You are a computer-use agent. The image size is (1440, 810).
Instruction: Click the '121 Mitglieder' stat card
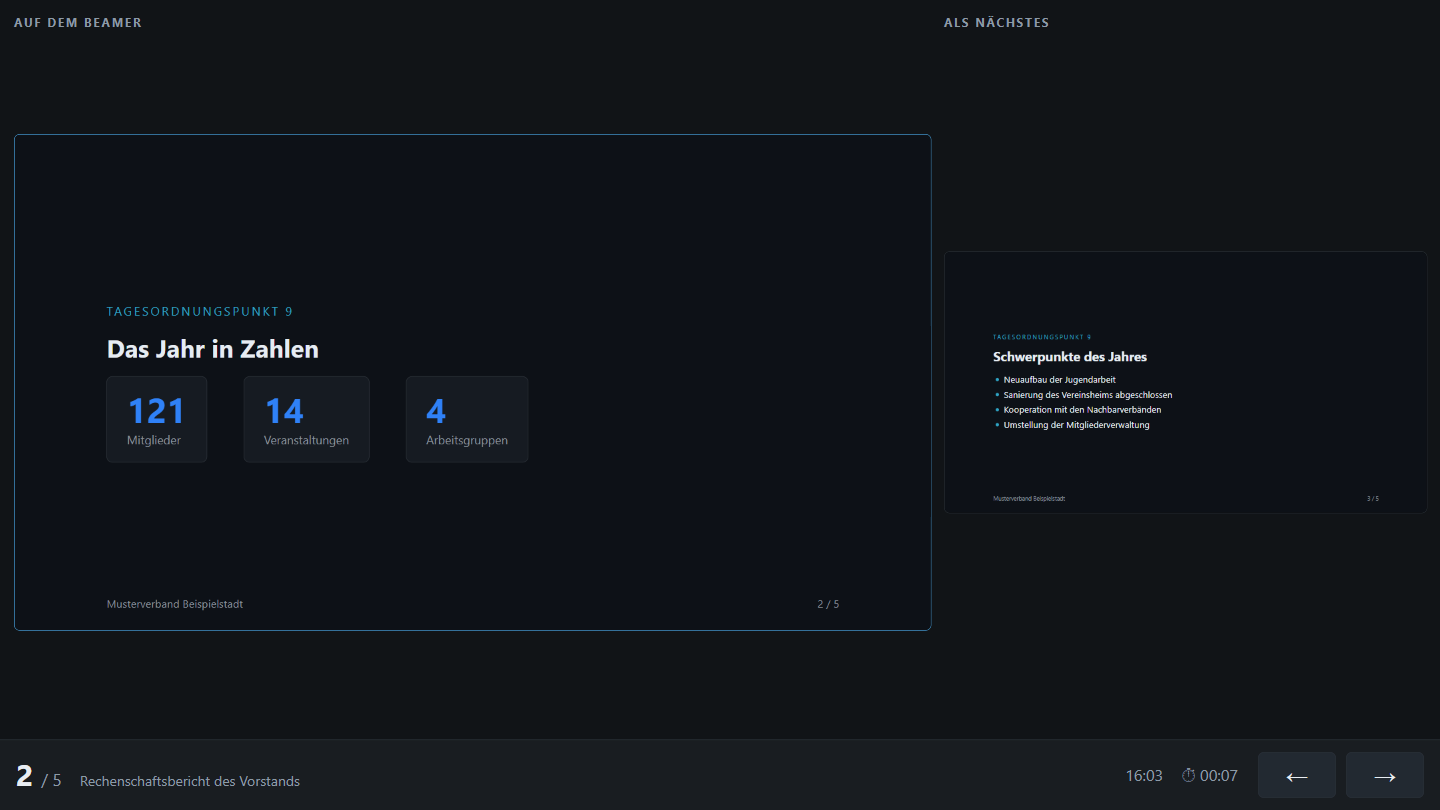[157, 419]
